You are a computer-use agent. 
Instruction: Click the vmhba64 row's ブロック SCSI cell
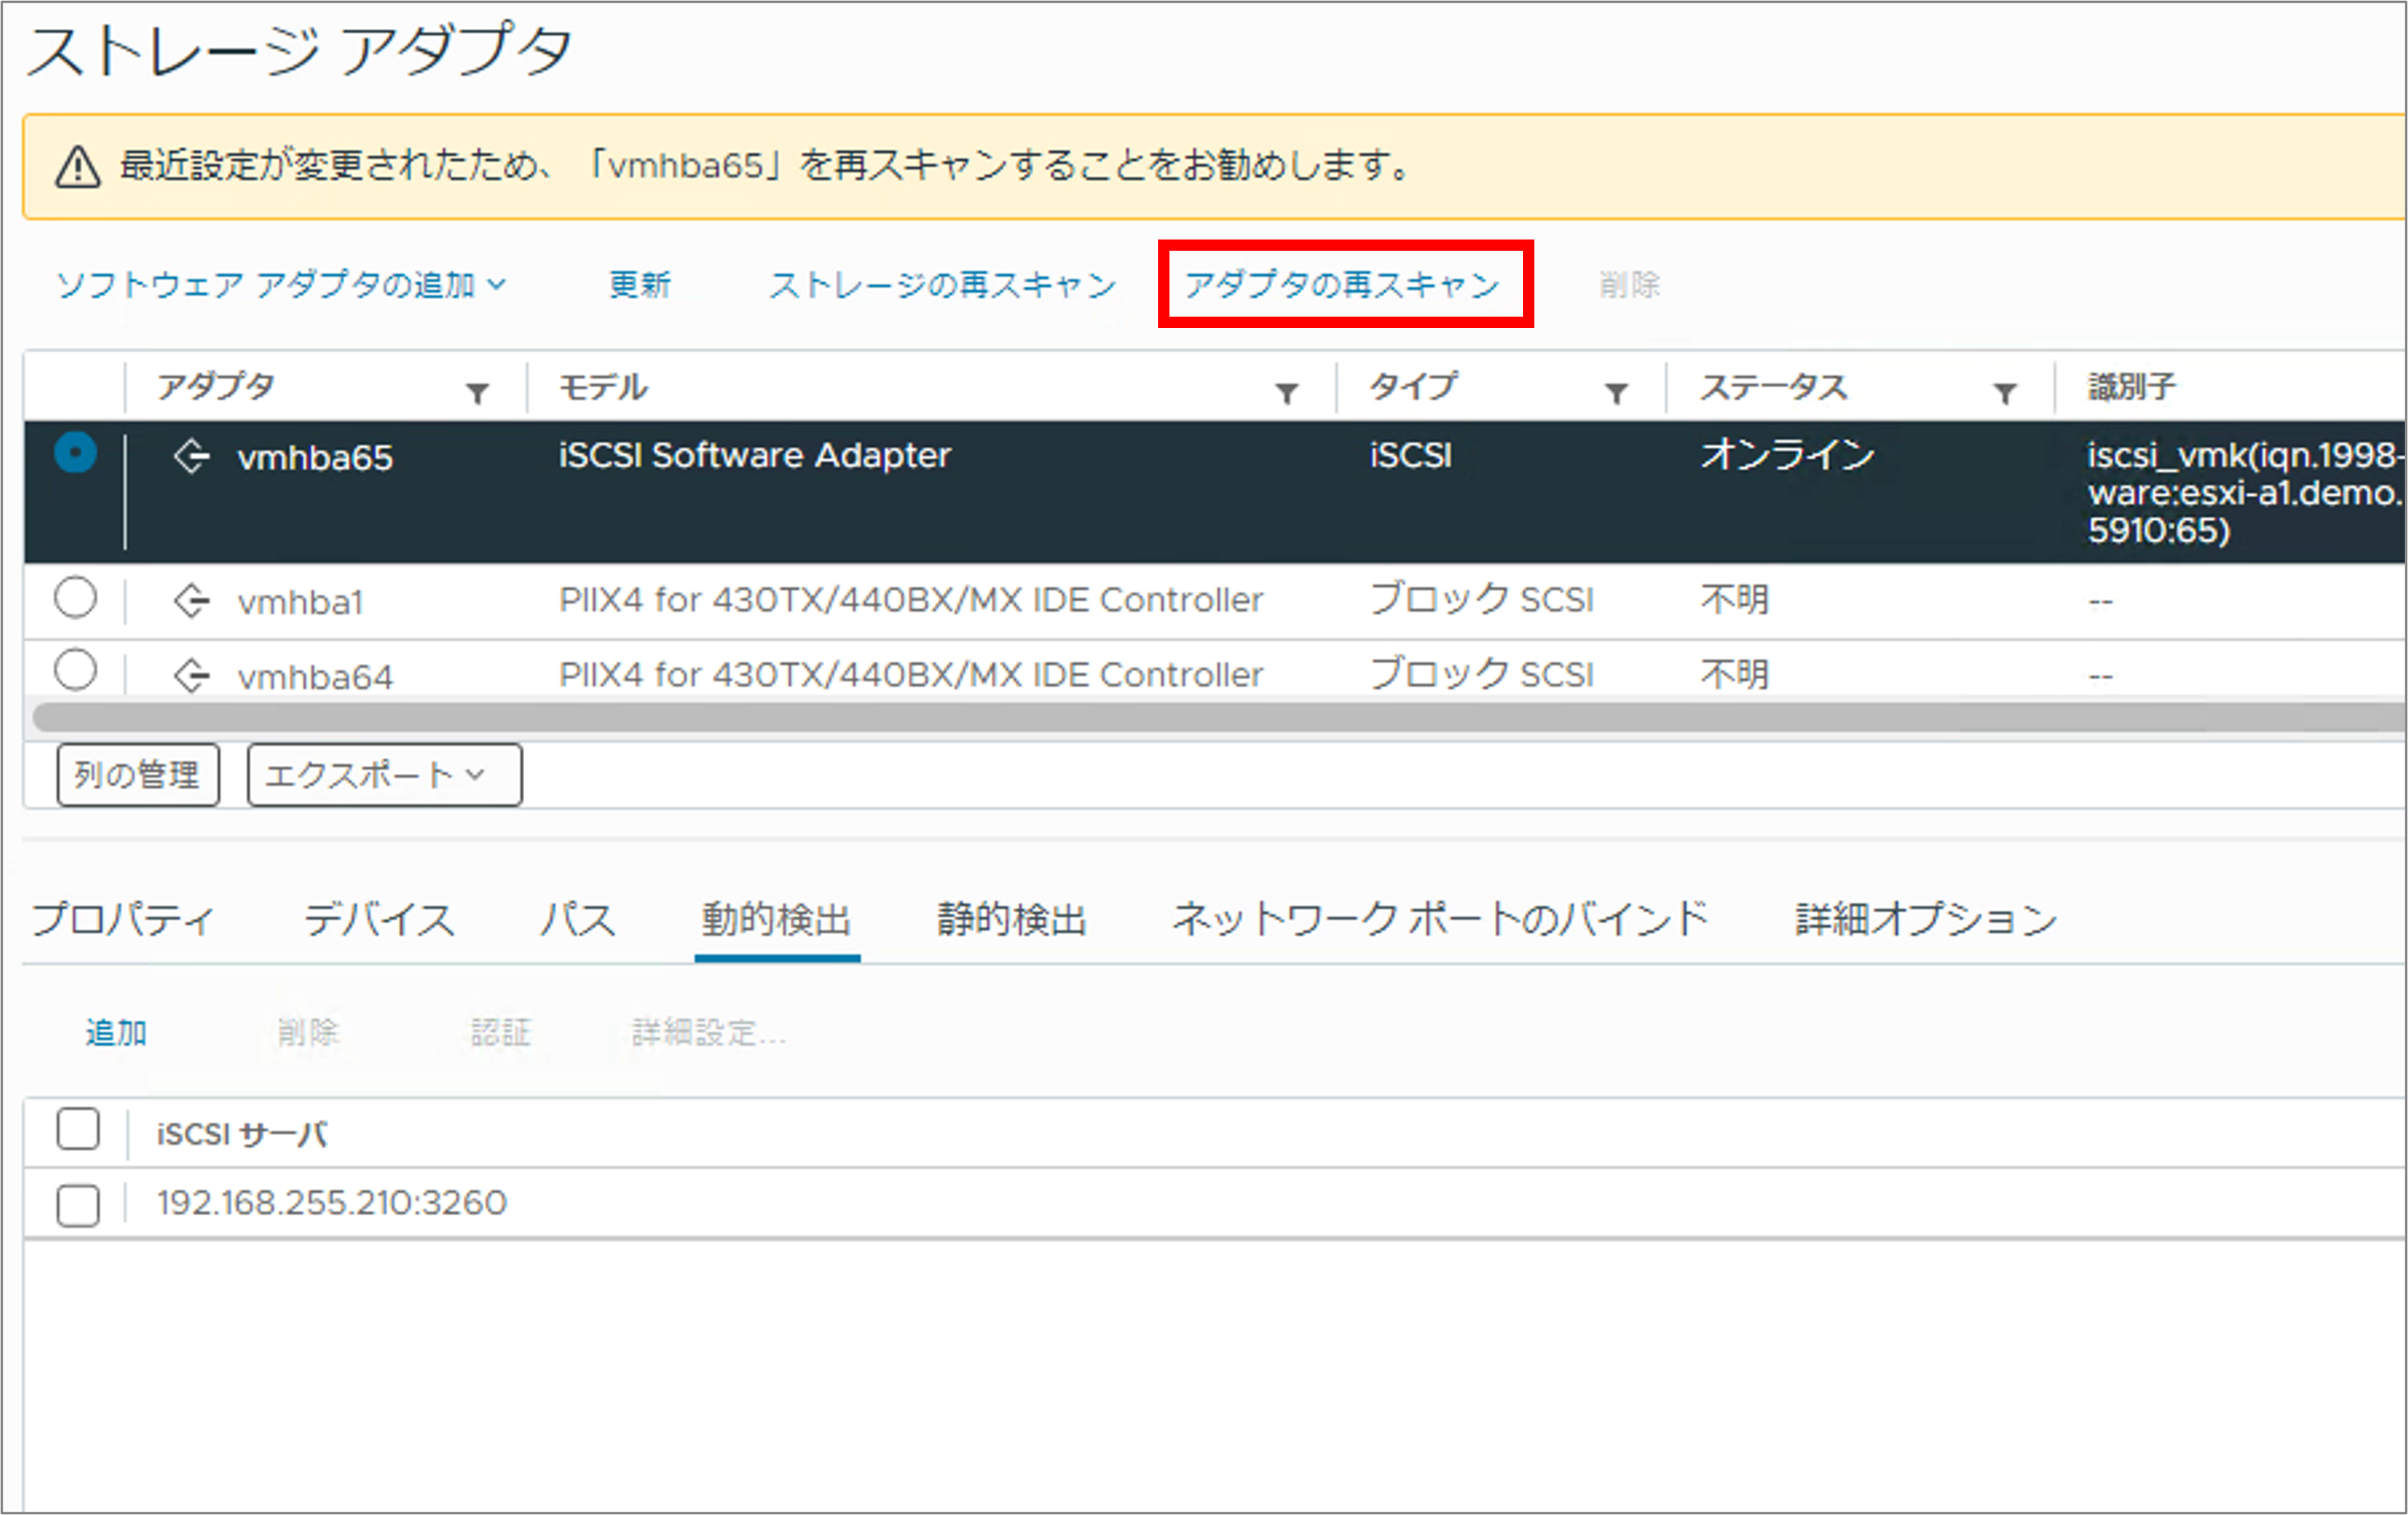[1482, 675]
